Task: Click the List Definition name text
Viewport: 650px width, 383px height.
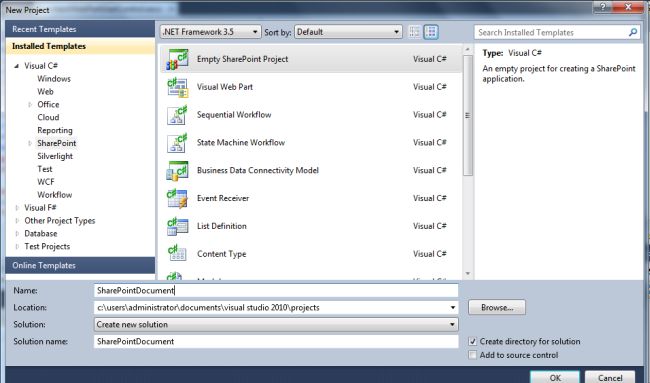Action: pyautogui.click(x=222, y=226)
